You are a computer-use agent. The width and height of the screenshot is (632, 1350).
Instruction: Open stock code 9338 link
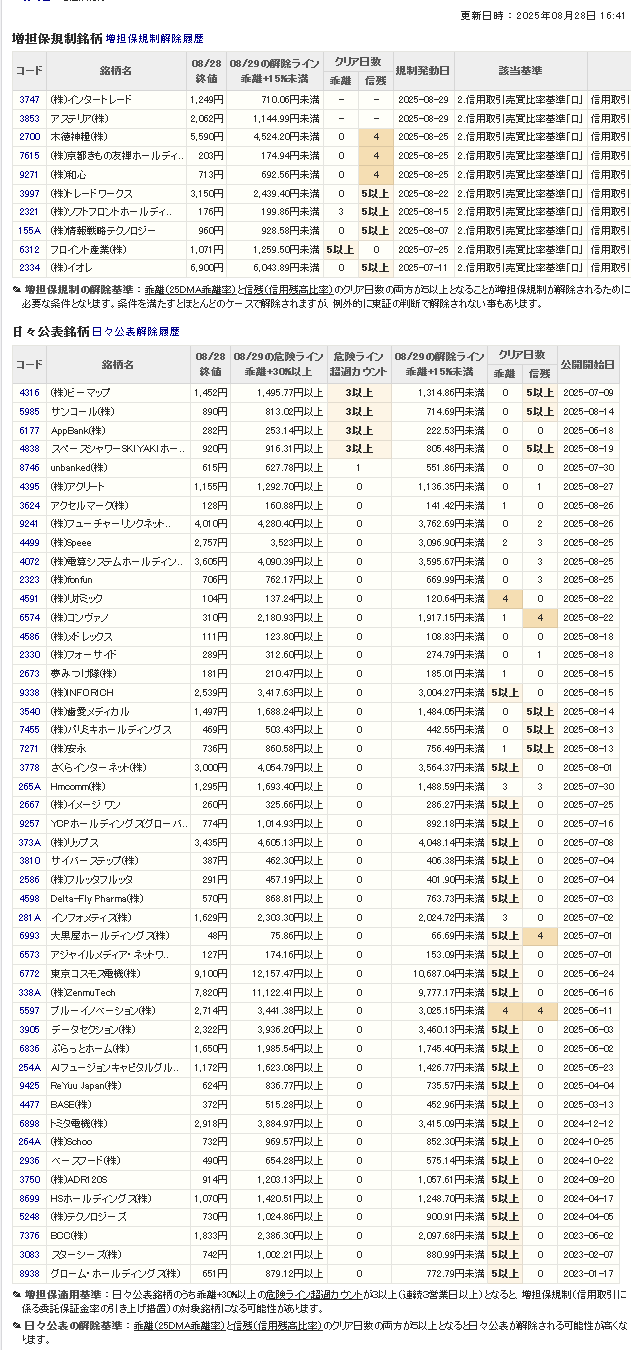29,692
